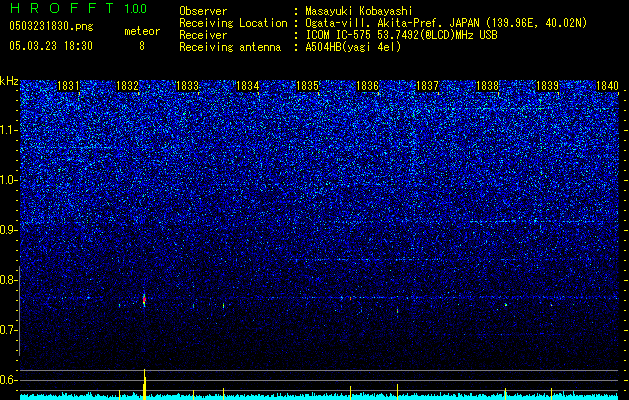Viewport: 629px width, 400px height.
Task: Click time marker 1834
Action: coord(248,86)
